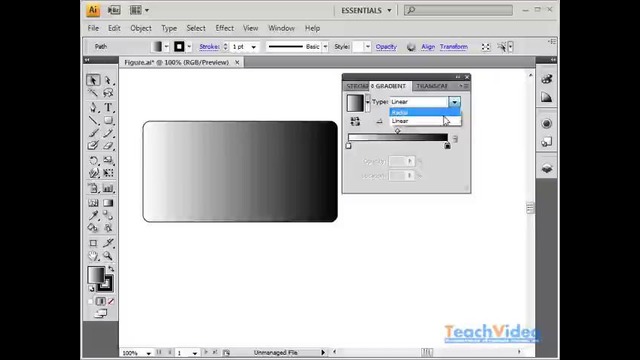Open stroke color dropdown in control bar

click(189, 47)
